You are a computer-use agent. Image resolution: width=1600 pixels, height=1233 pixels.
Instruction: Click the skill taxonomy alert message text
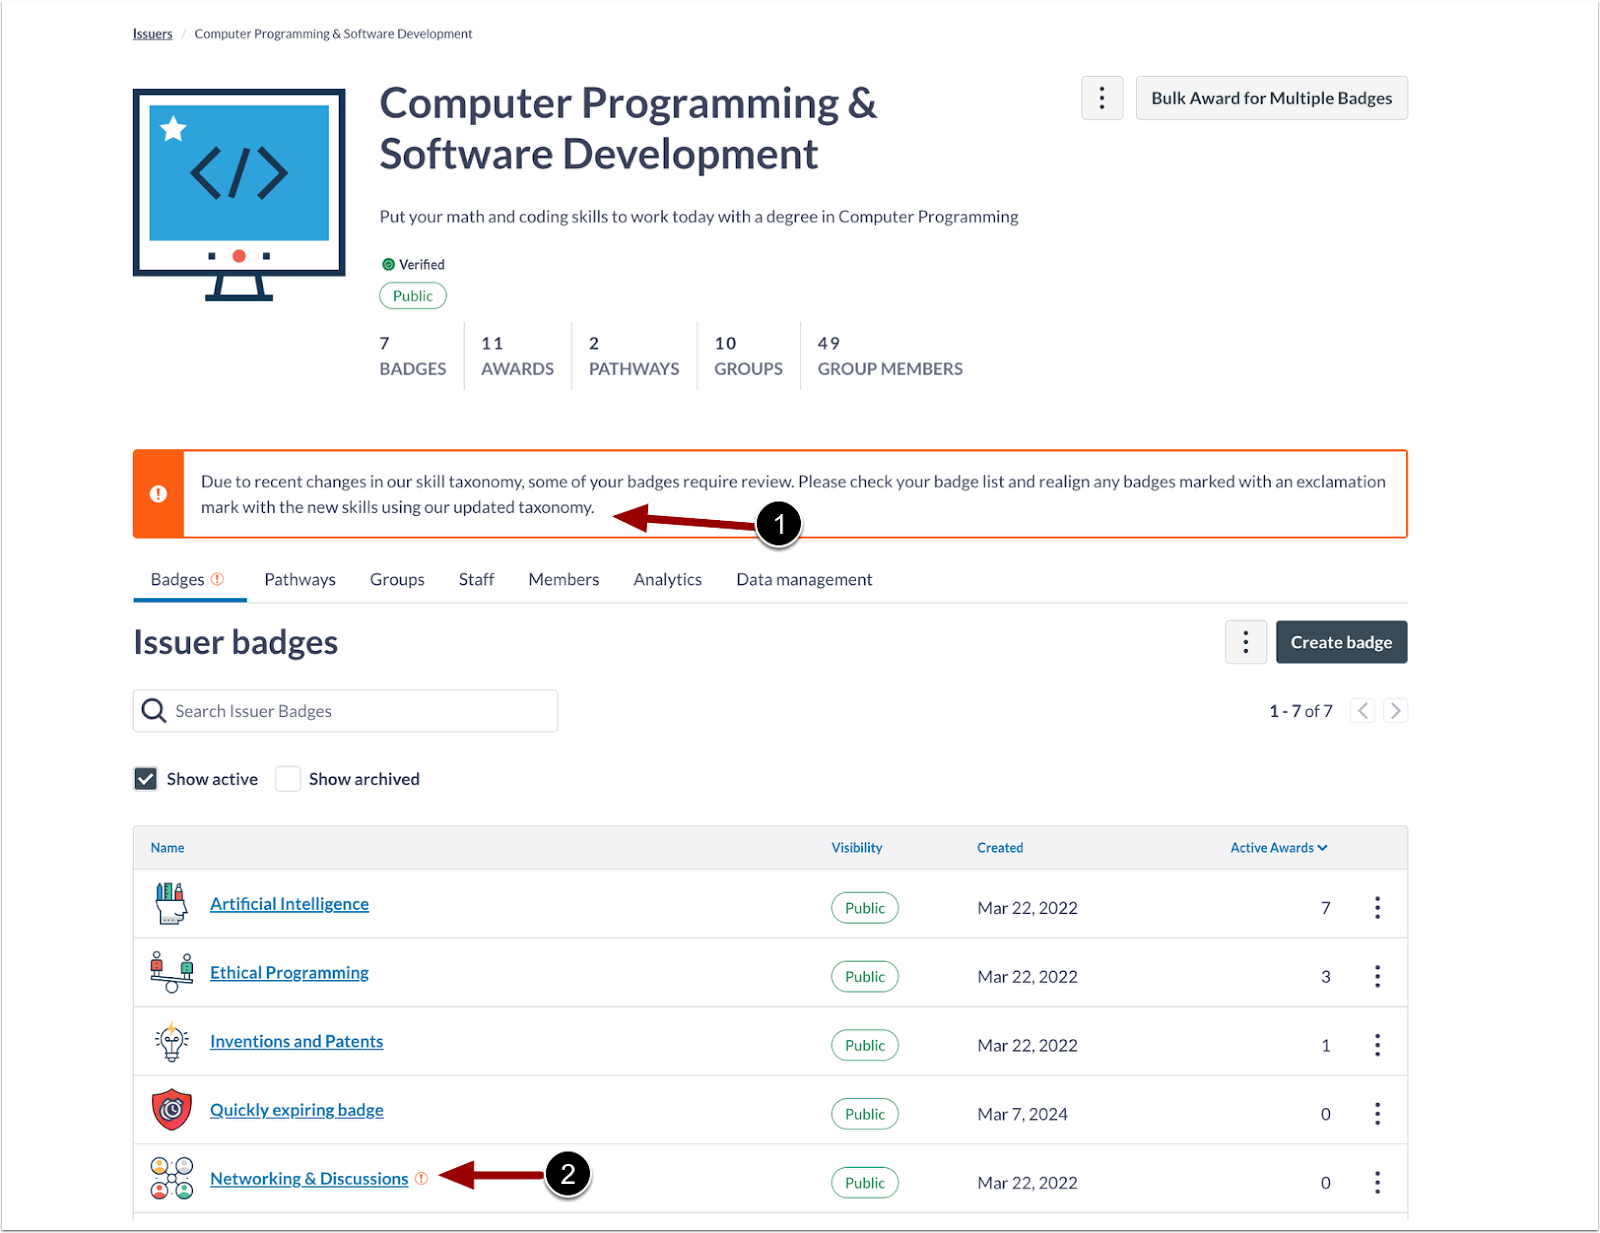point(793,494)
